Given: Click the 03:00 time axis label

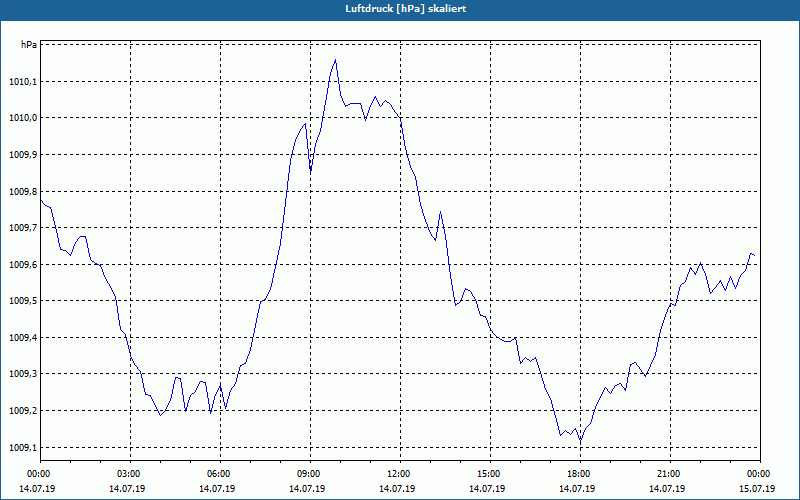Looking at the screenshot, I should [x=128, y=474].
